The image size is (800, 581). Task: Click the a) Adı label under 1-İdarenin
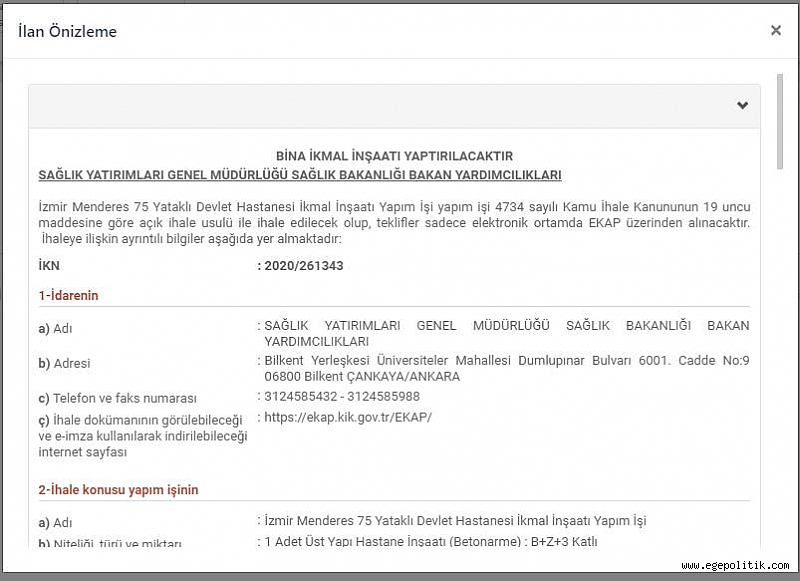56,329
